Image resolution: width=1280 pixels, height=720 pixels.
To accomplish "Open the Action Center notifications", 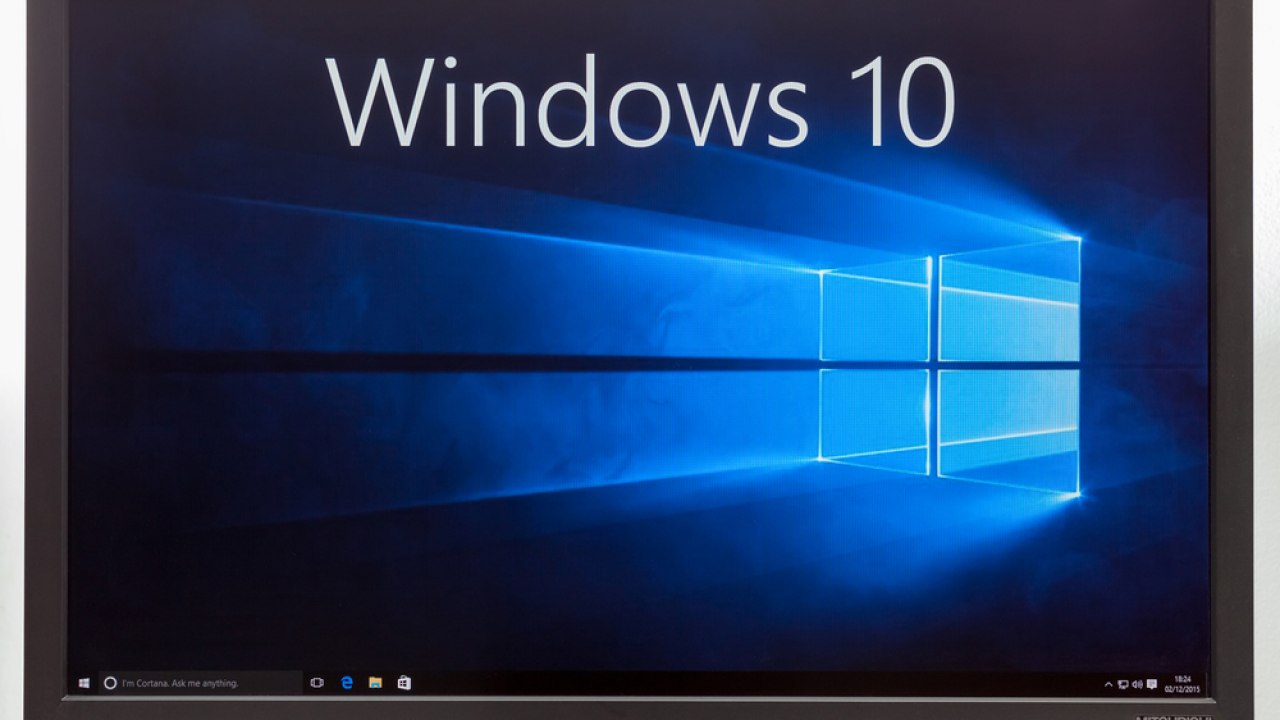I will click(x=1152, y=685).
